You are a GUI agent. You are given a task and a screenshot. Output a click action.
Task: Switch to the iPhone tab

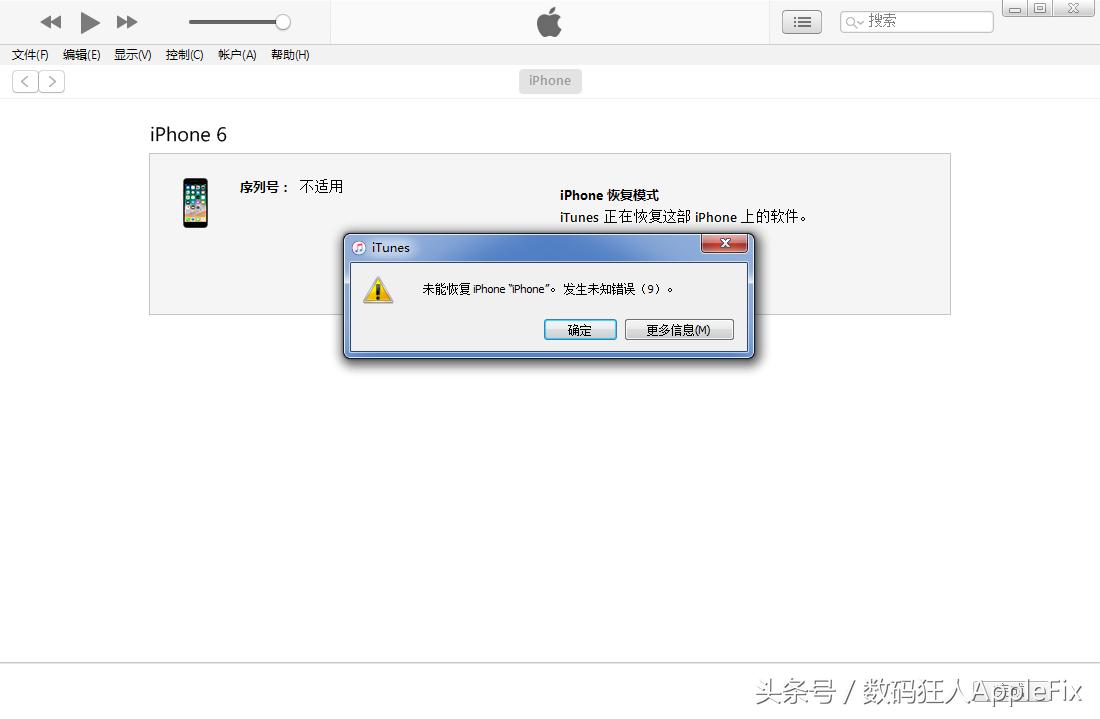(549, 81)
